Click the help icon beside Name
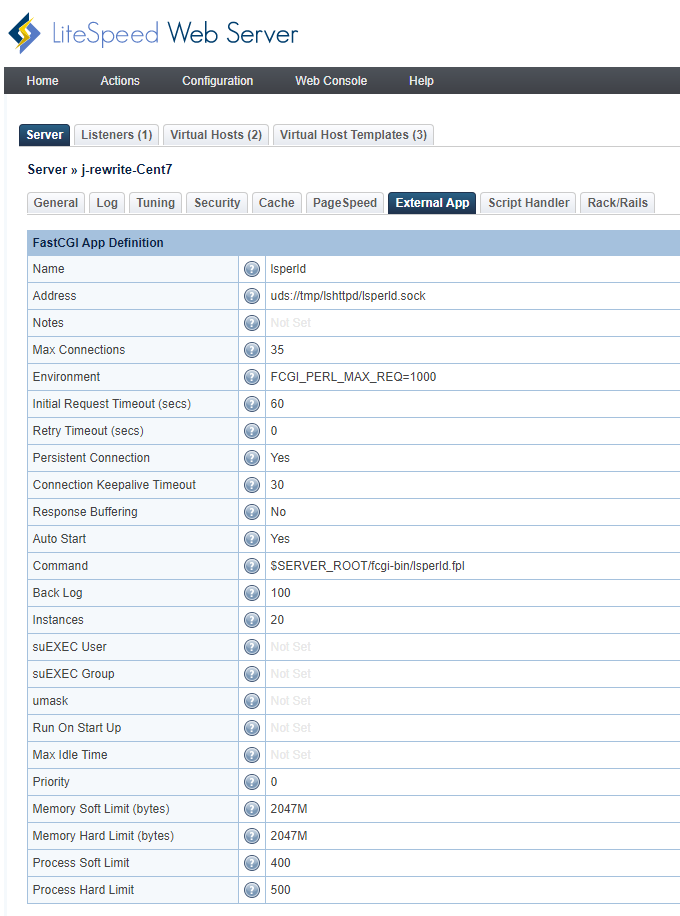 pos(252,269)
